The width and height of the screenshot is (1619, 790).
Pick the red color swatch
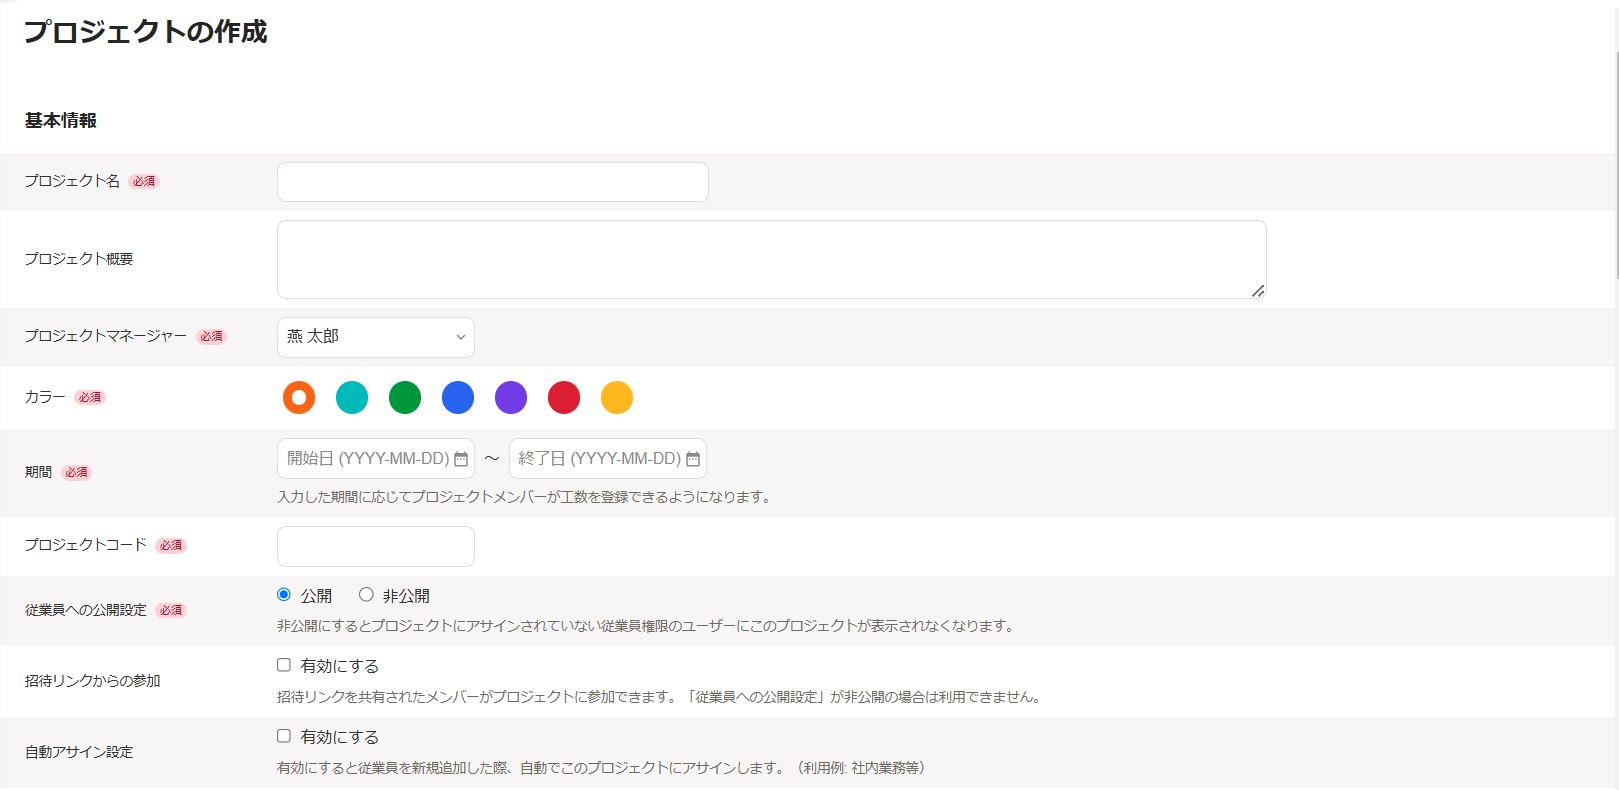tap(564, 397)
